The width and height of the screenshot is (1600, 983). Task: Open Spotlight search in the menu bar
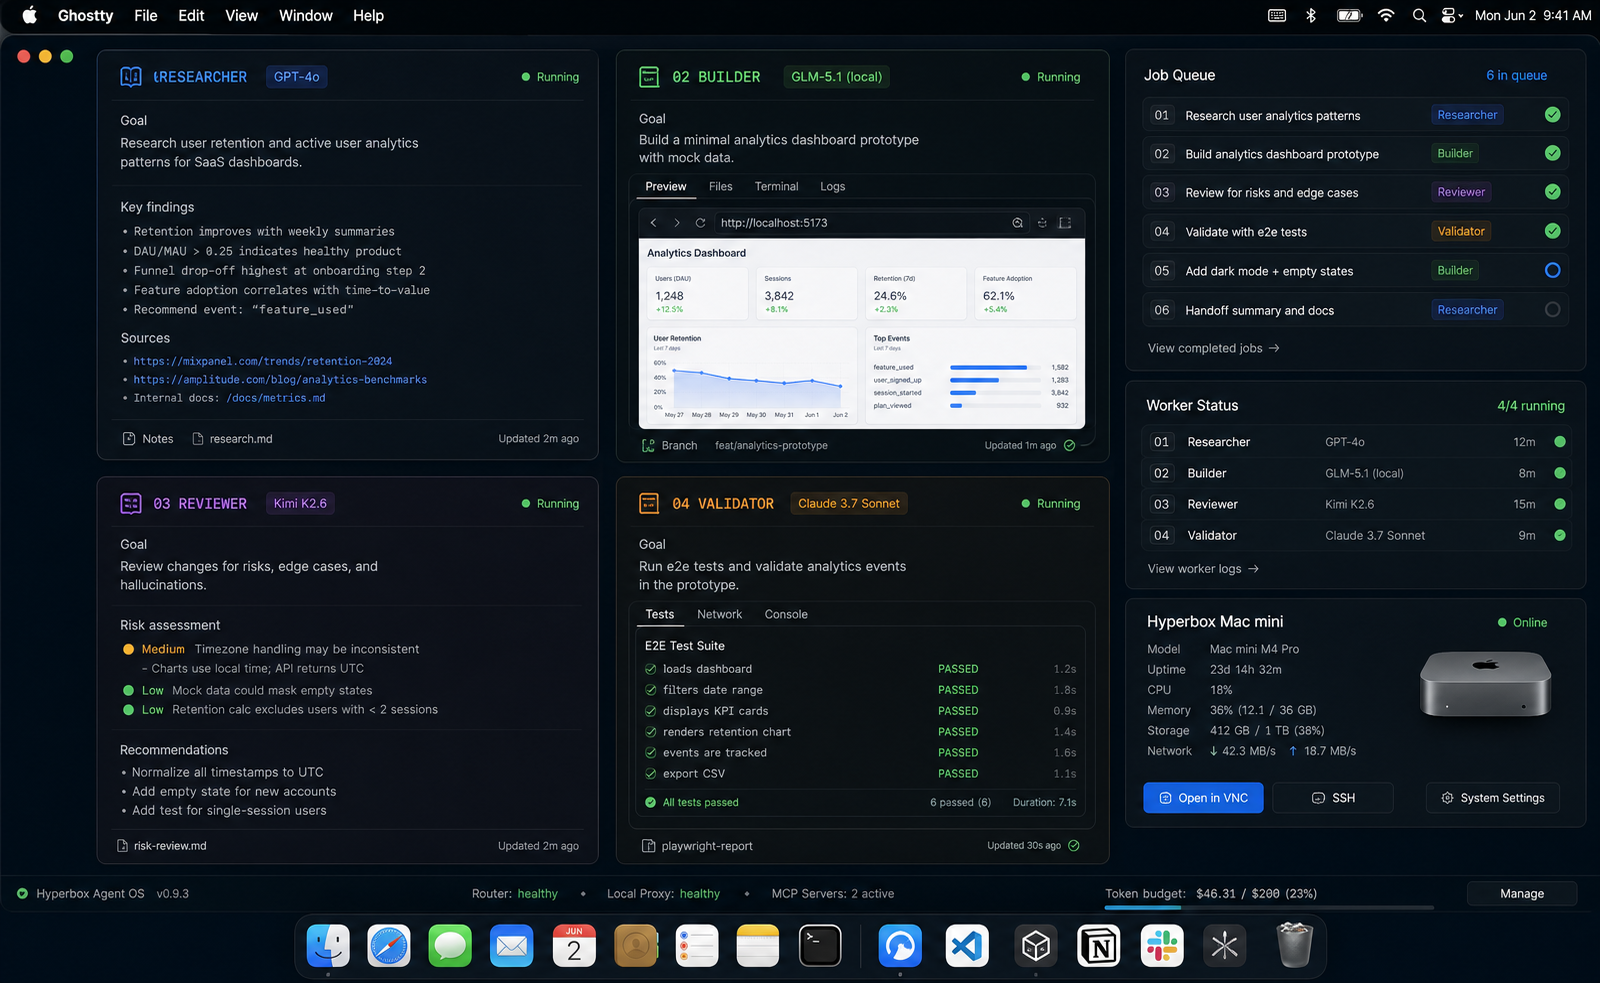1419,16
